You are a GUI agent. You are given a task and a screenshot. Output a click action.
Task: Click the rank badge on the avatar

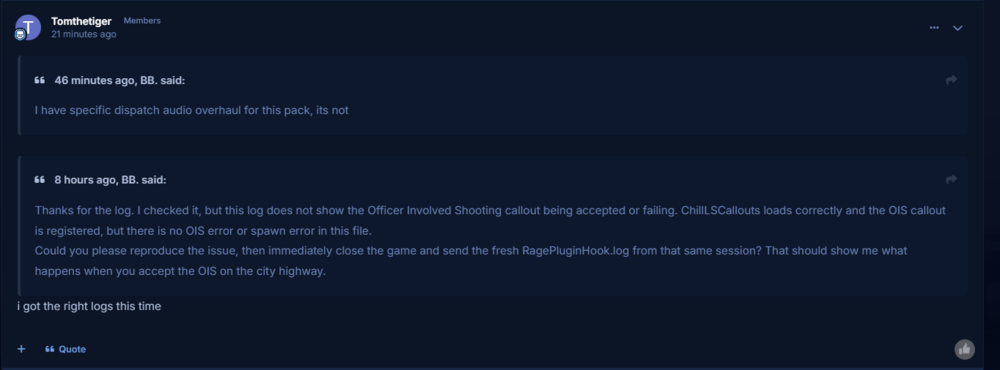click(20, 36)
